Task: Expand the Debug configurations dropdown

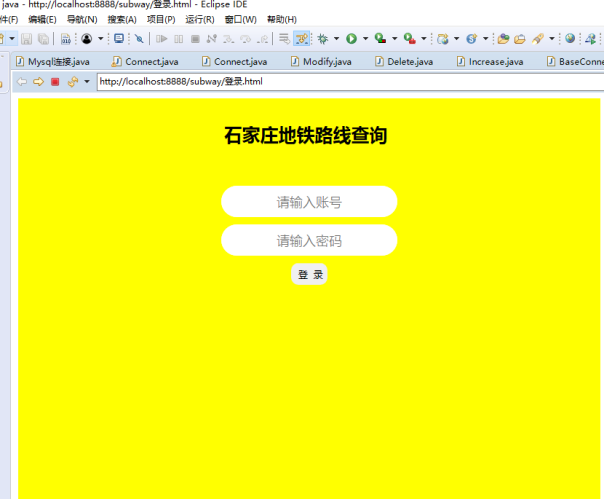Action: pyautogui.click(x=336, y=39)
